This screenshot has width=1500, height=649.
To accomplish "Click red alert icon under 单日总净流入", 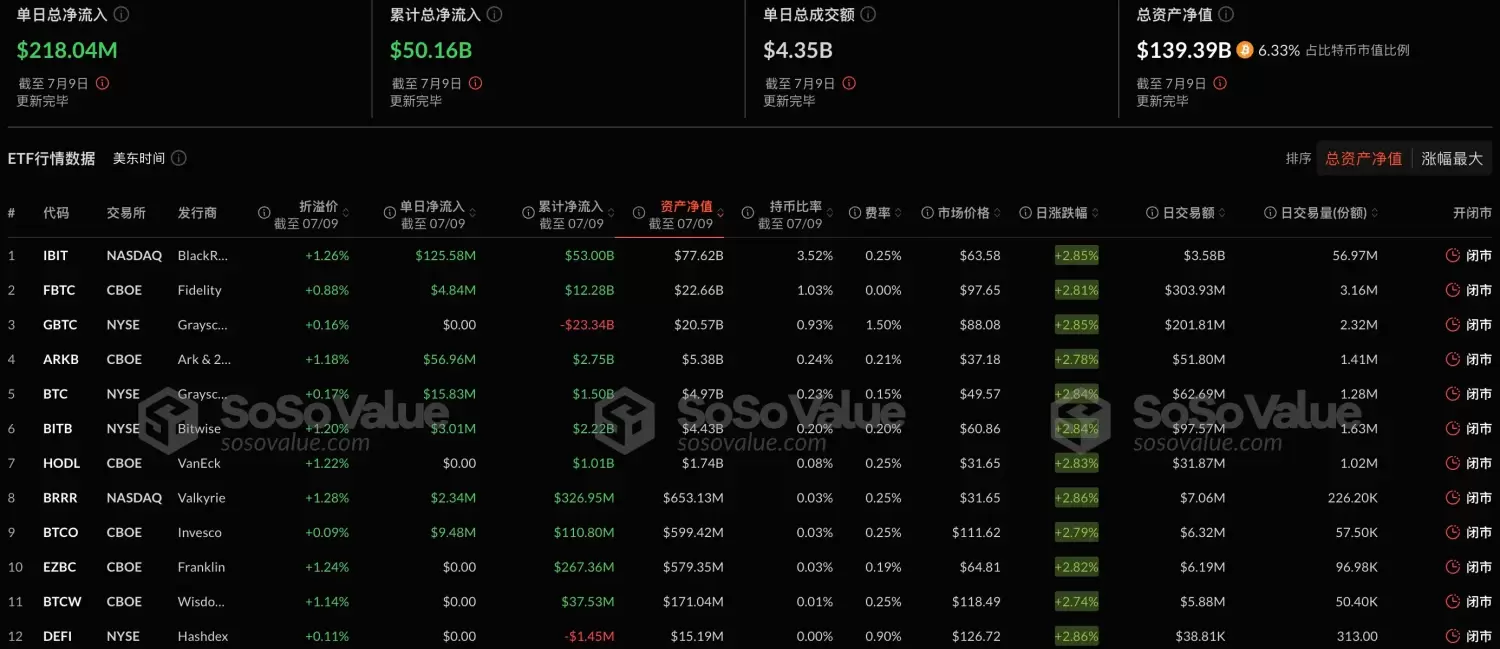I will click(x=102, y=84).
